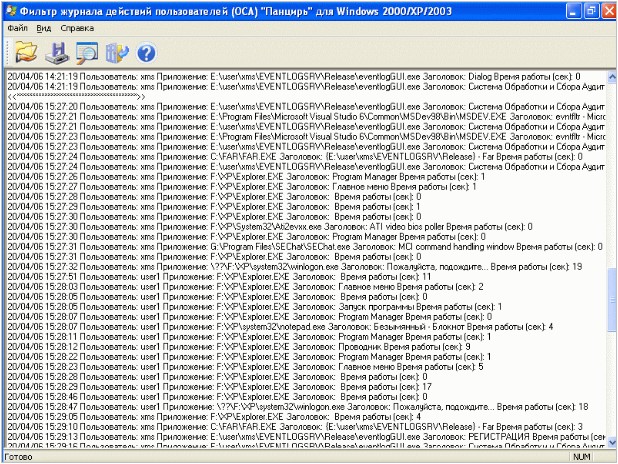
Task: Click the open folder toolbar icon
Action: click(x=26, y=52)
